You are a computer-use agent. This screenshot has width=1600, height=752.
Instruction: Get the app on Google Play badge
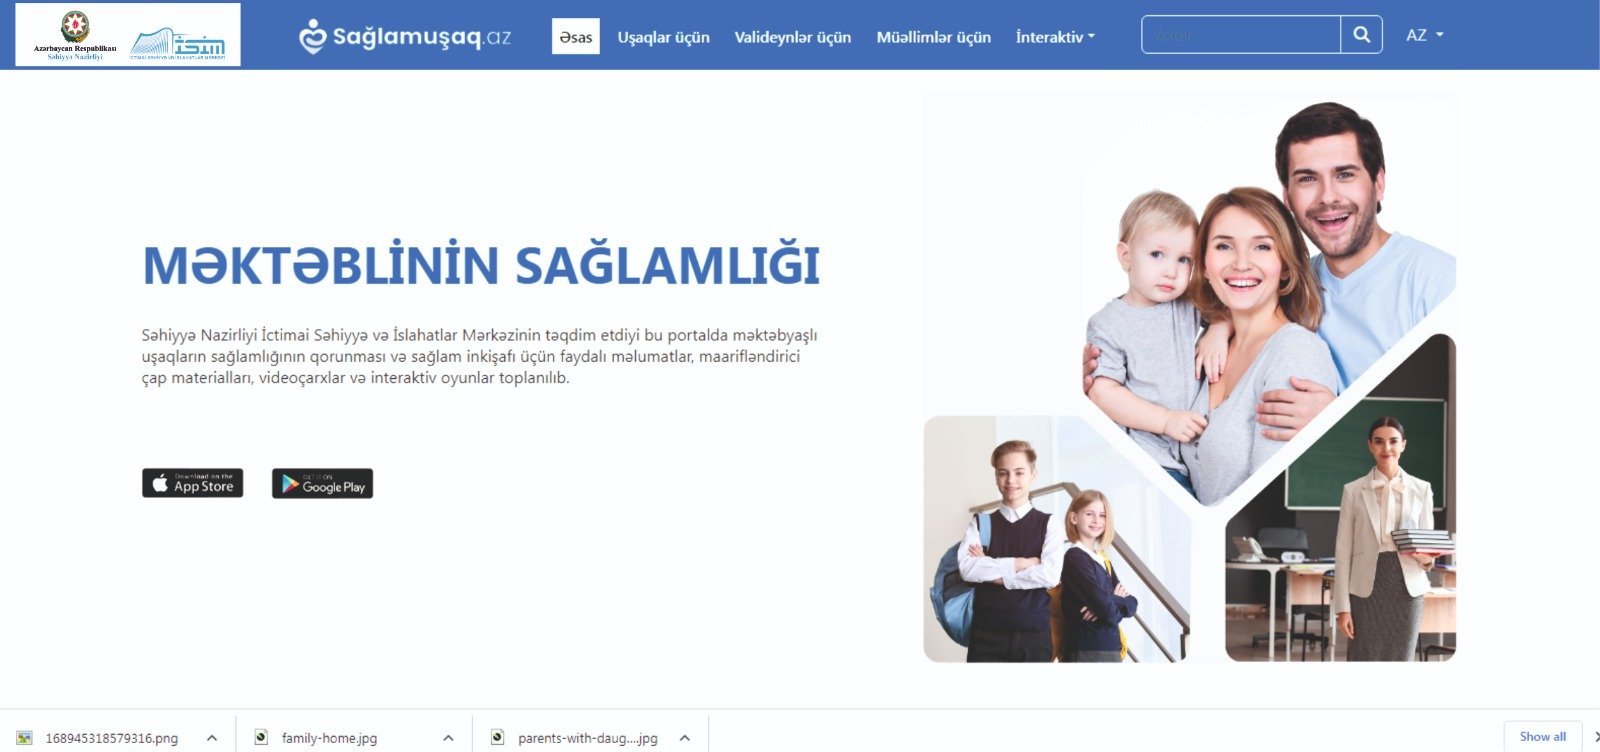coord(322,484)
